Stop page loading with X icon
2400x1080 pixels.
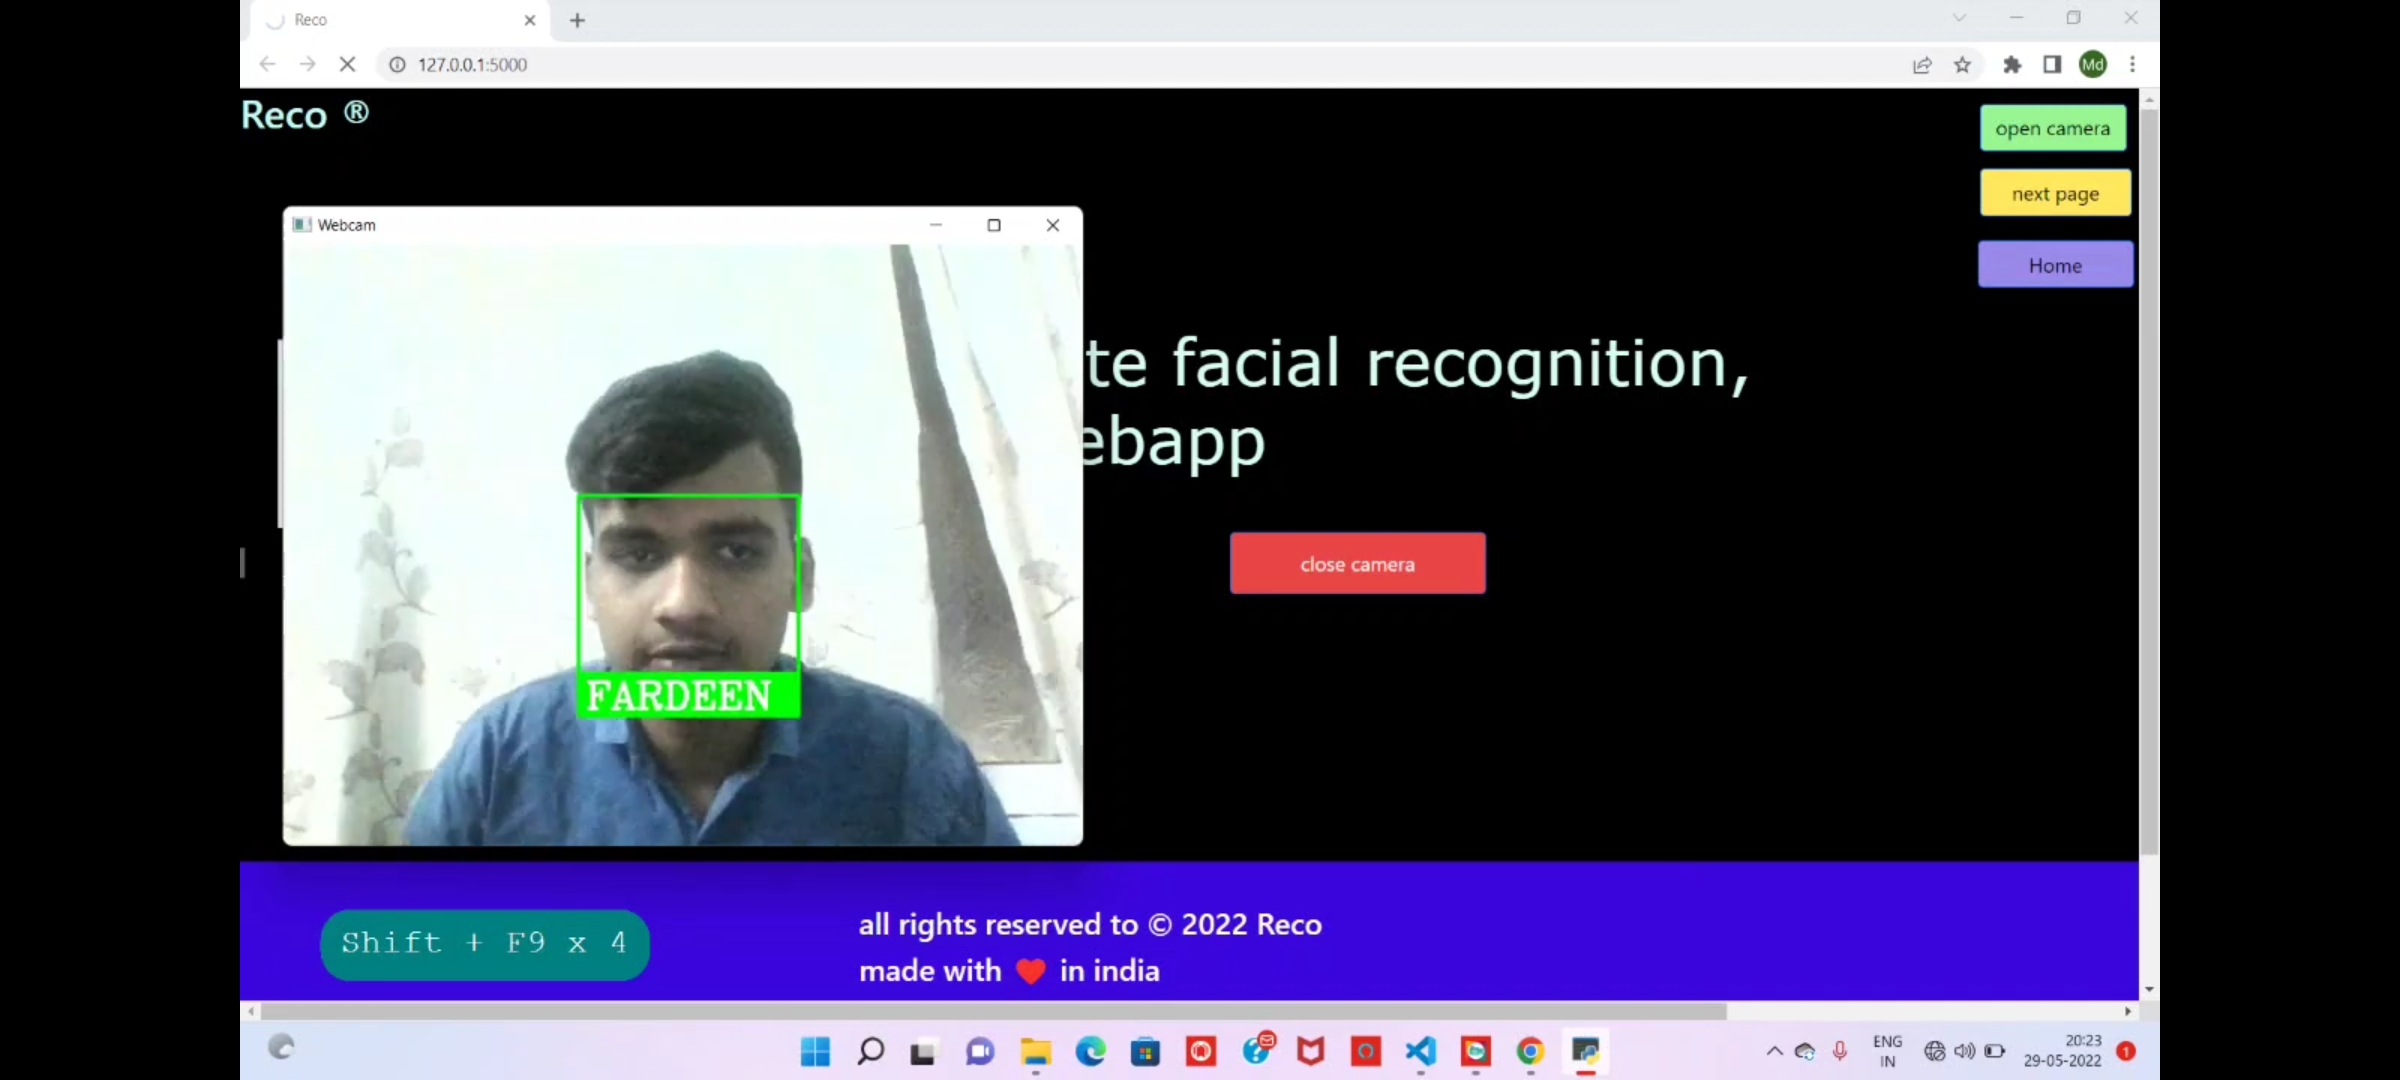[x=347, y=64]
